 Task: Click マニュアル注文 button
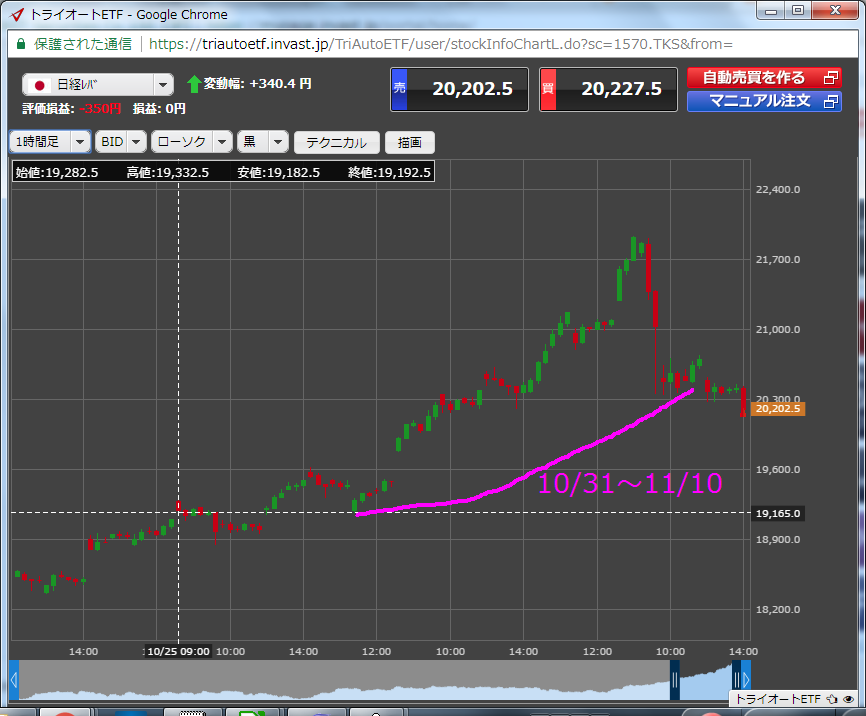[764, 101]
